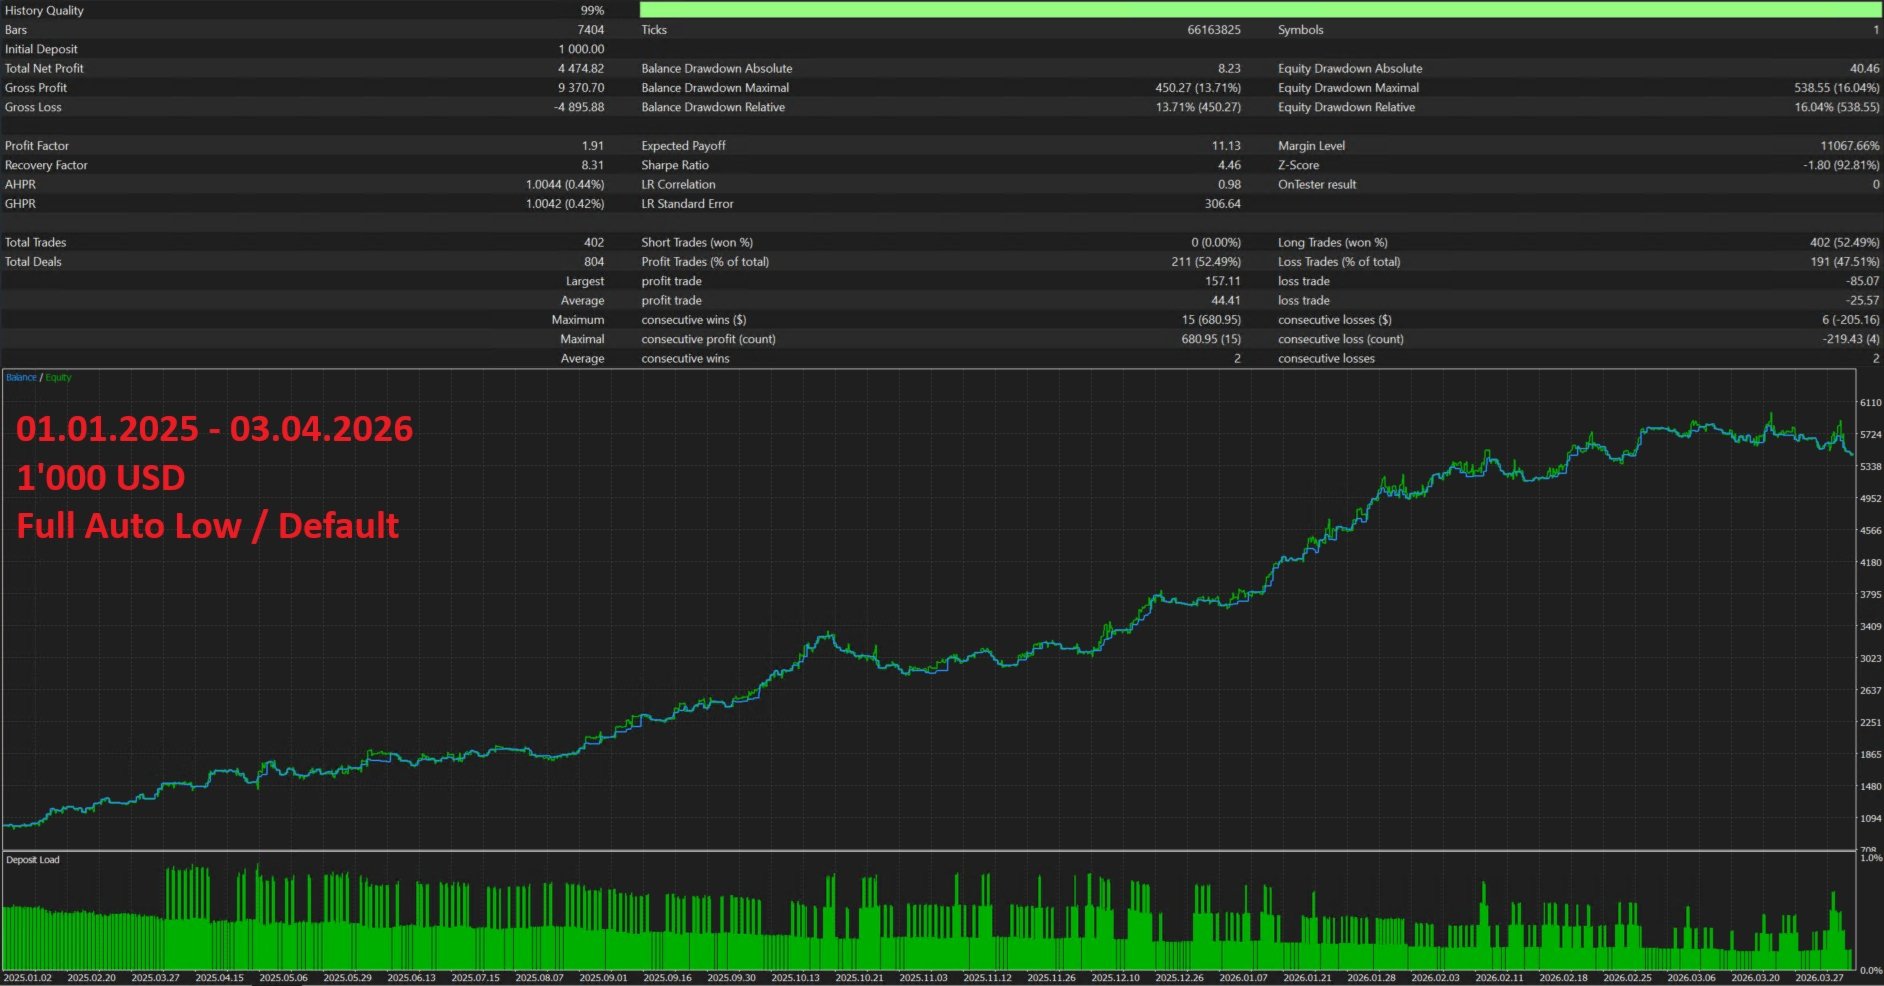Click Equity Drawdown Relative value 16.04% (538.55)
Screen dimensions: 1884x986
(1837, 107)
